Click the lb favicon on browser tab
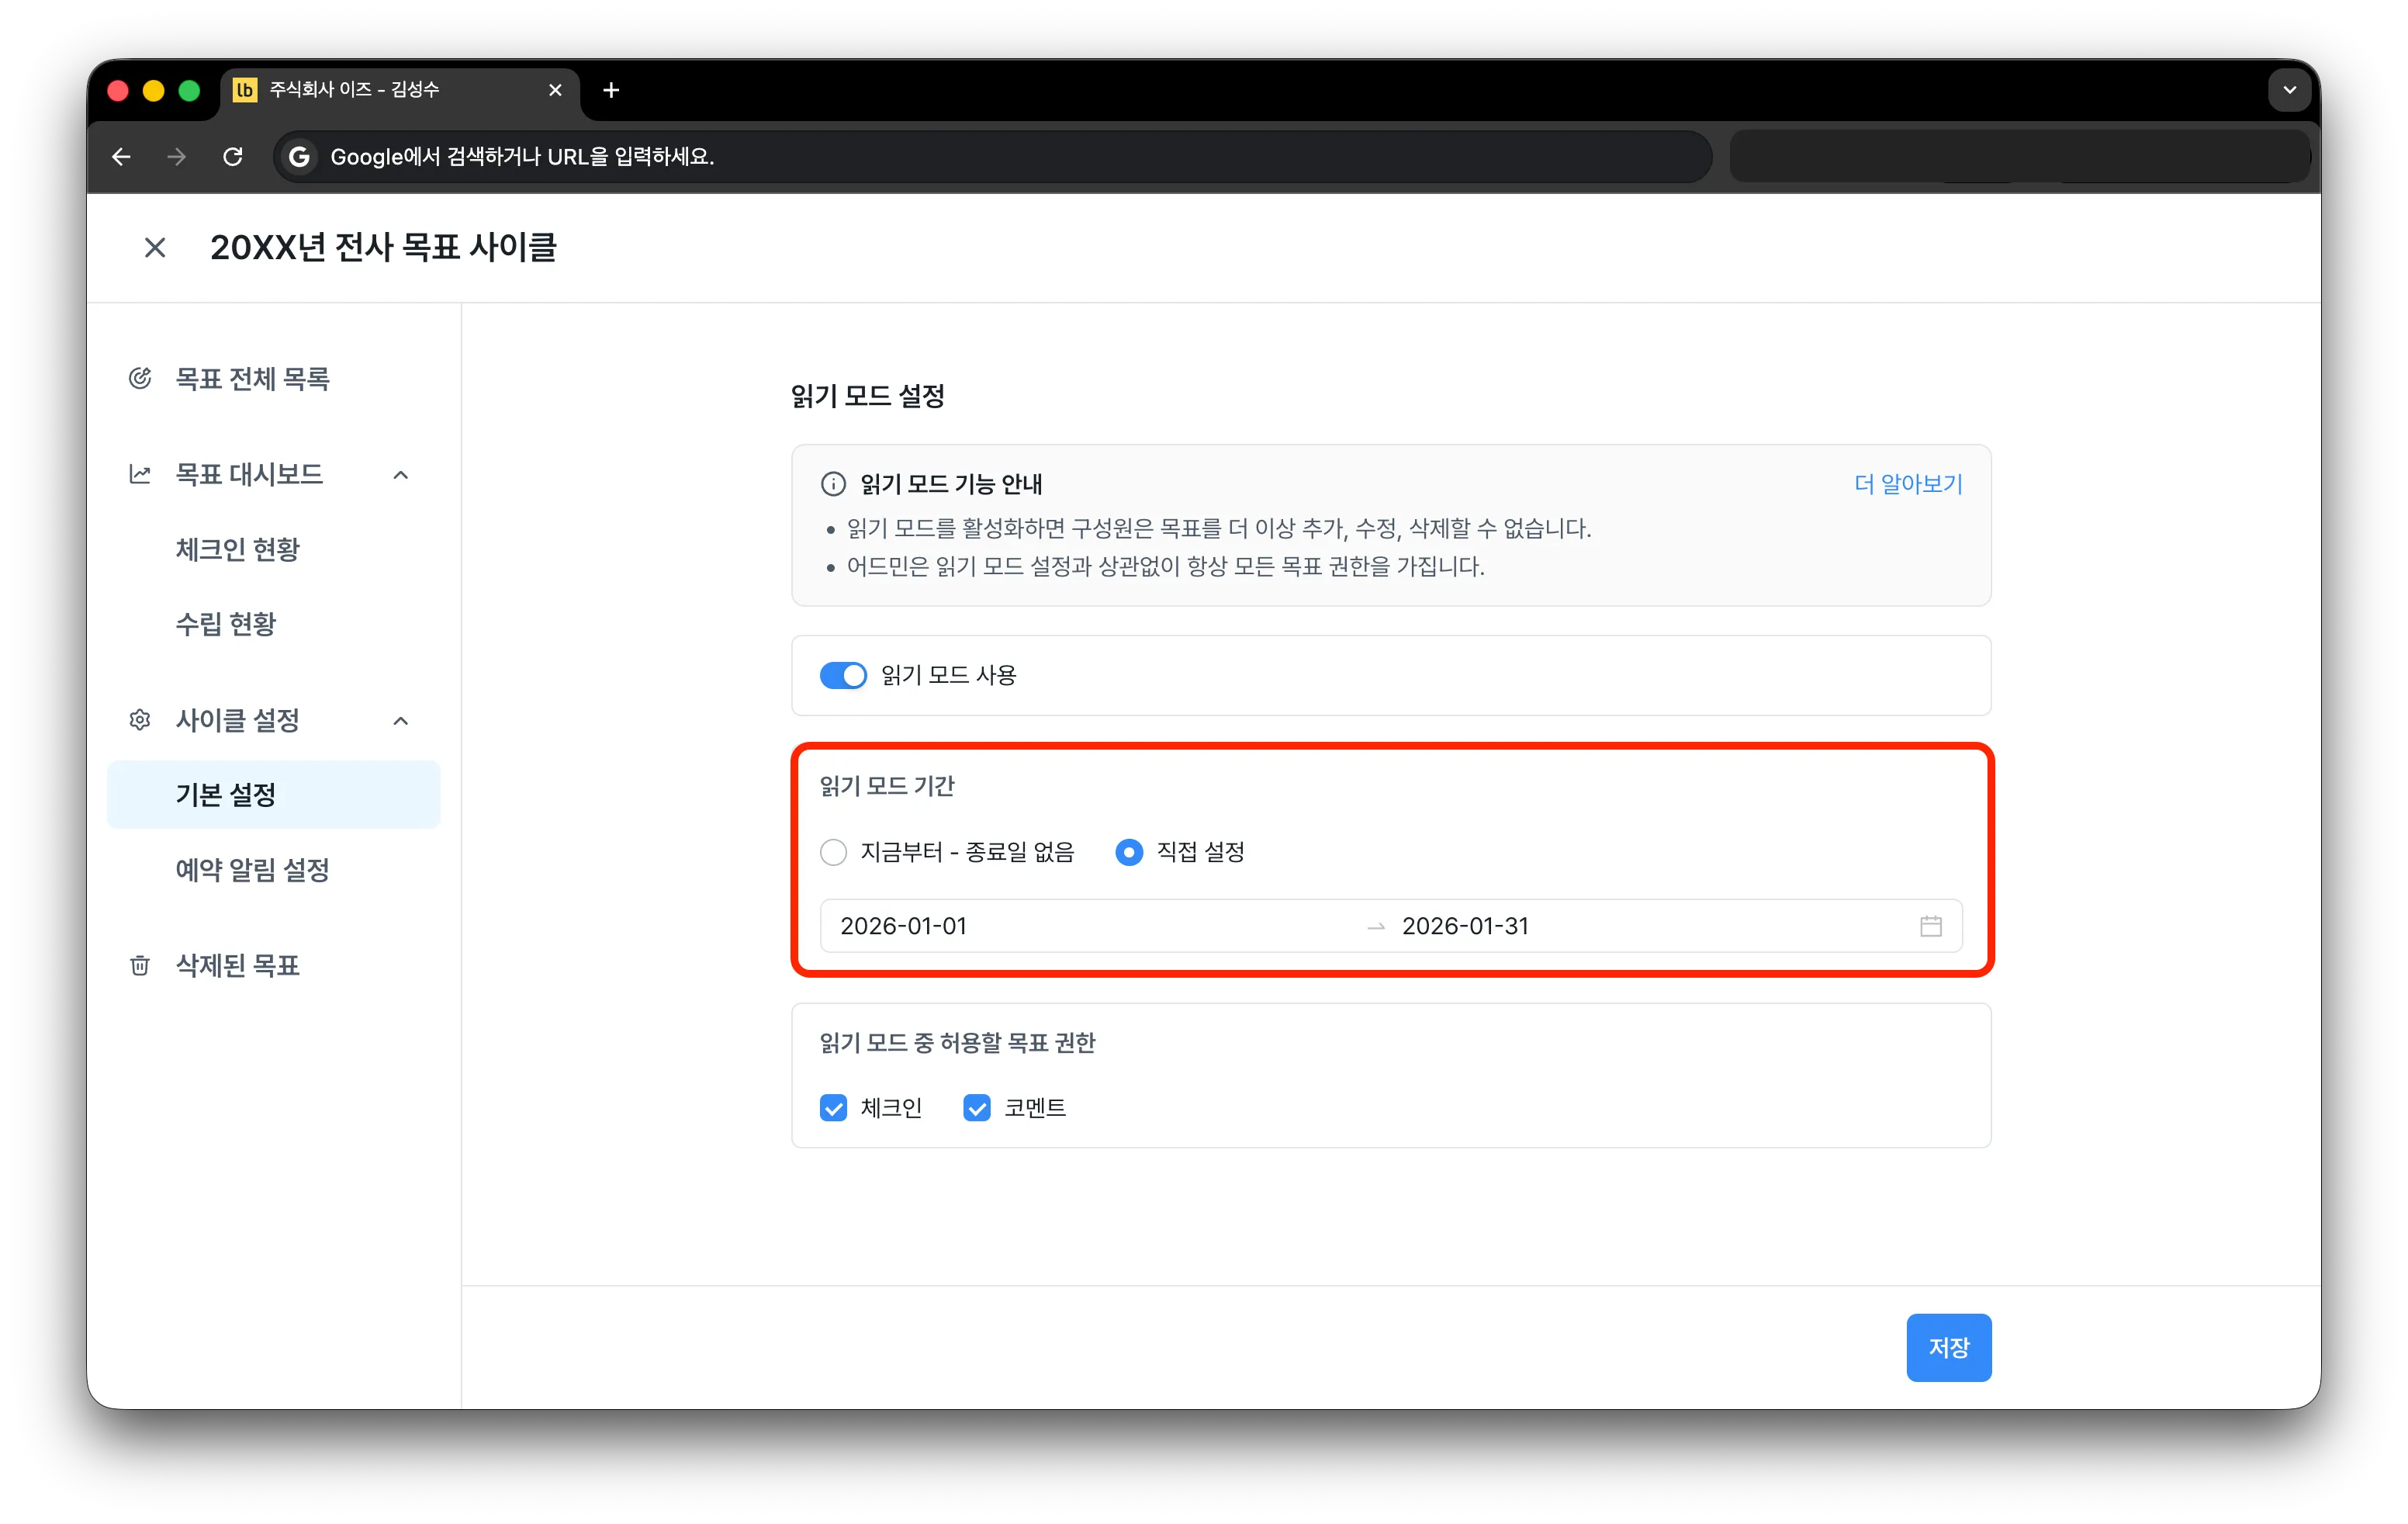 point(244,90)
